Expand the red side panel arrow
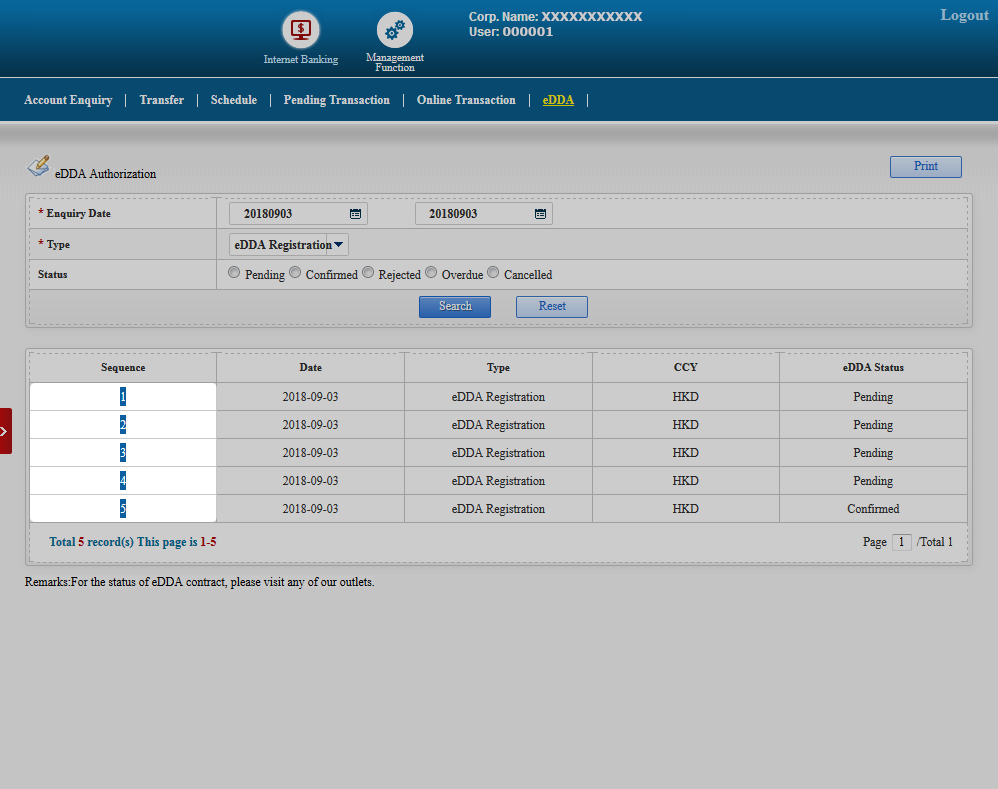 pos(5,431)
